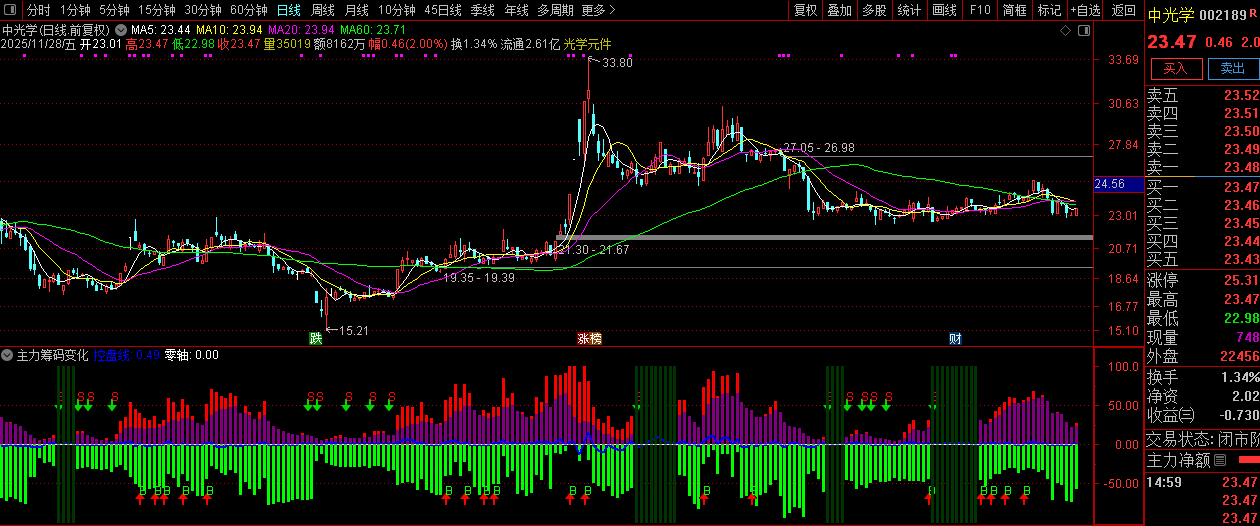
Task: Click the 多股 multi-stock button
Action: point(874,10)
